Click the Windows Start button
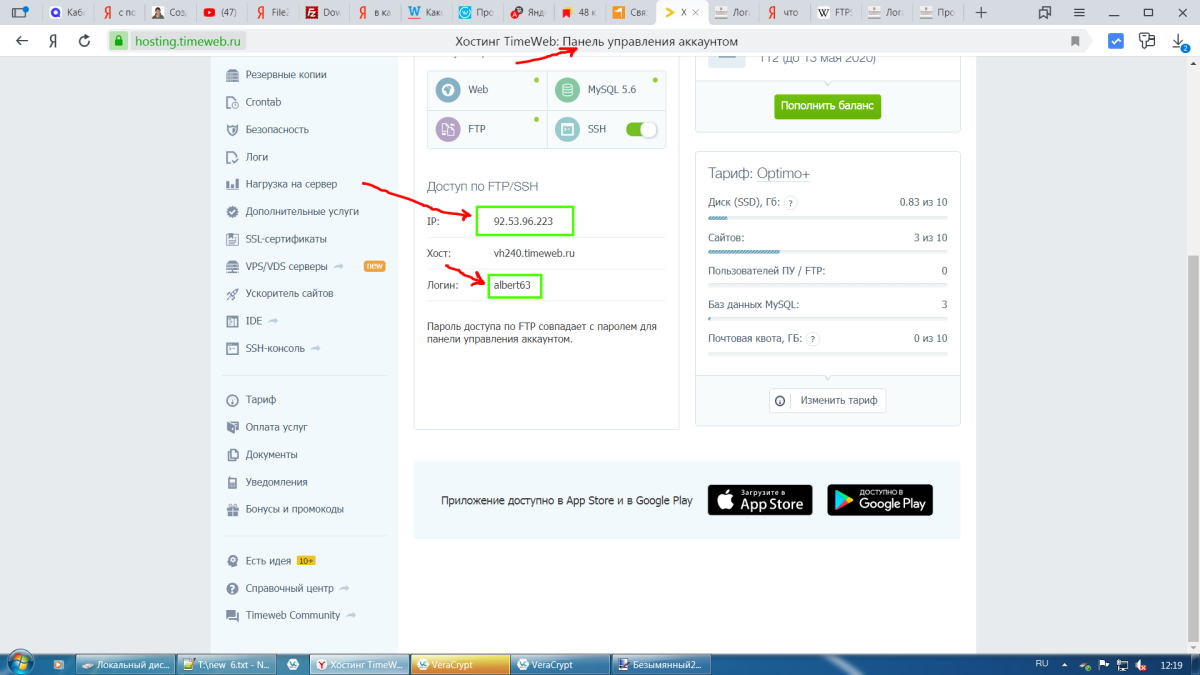 coord(20,663)
